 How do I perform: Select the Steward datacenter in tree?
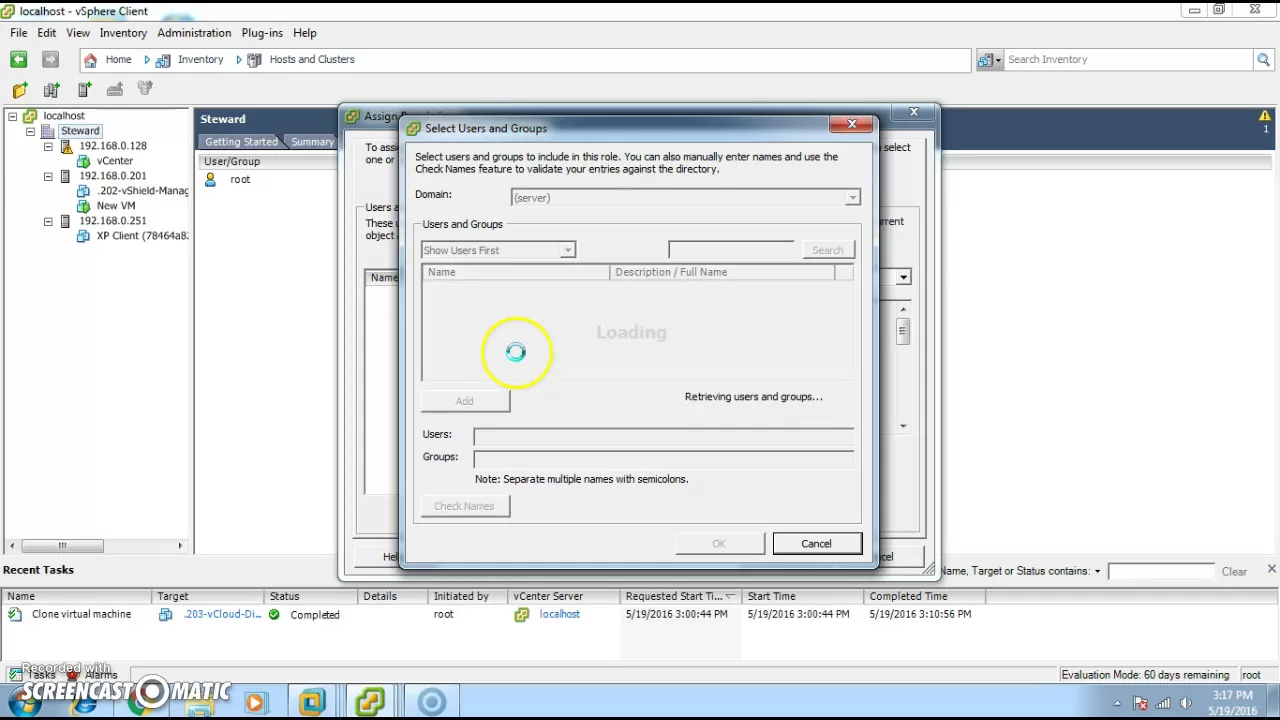80,131
